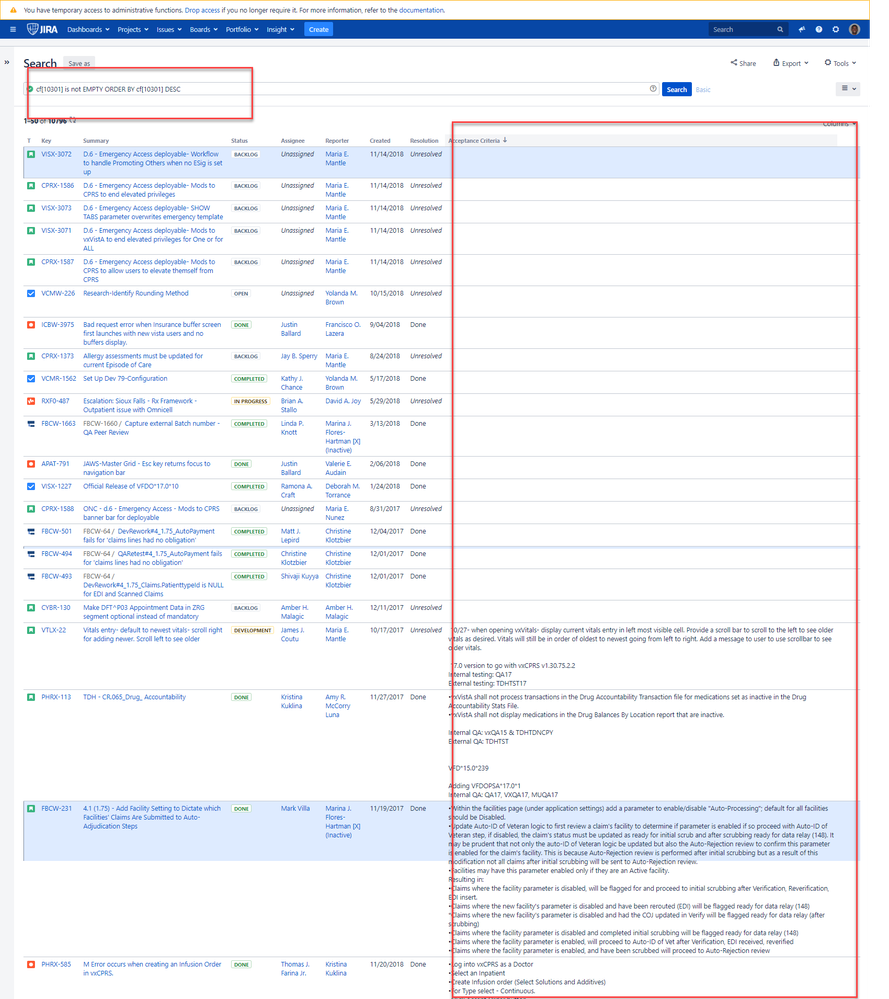Open the user profile avatar
This screenshot has width=889, height=999.
pyautogui.click(x=855, y=29)
